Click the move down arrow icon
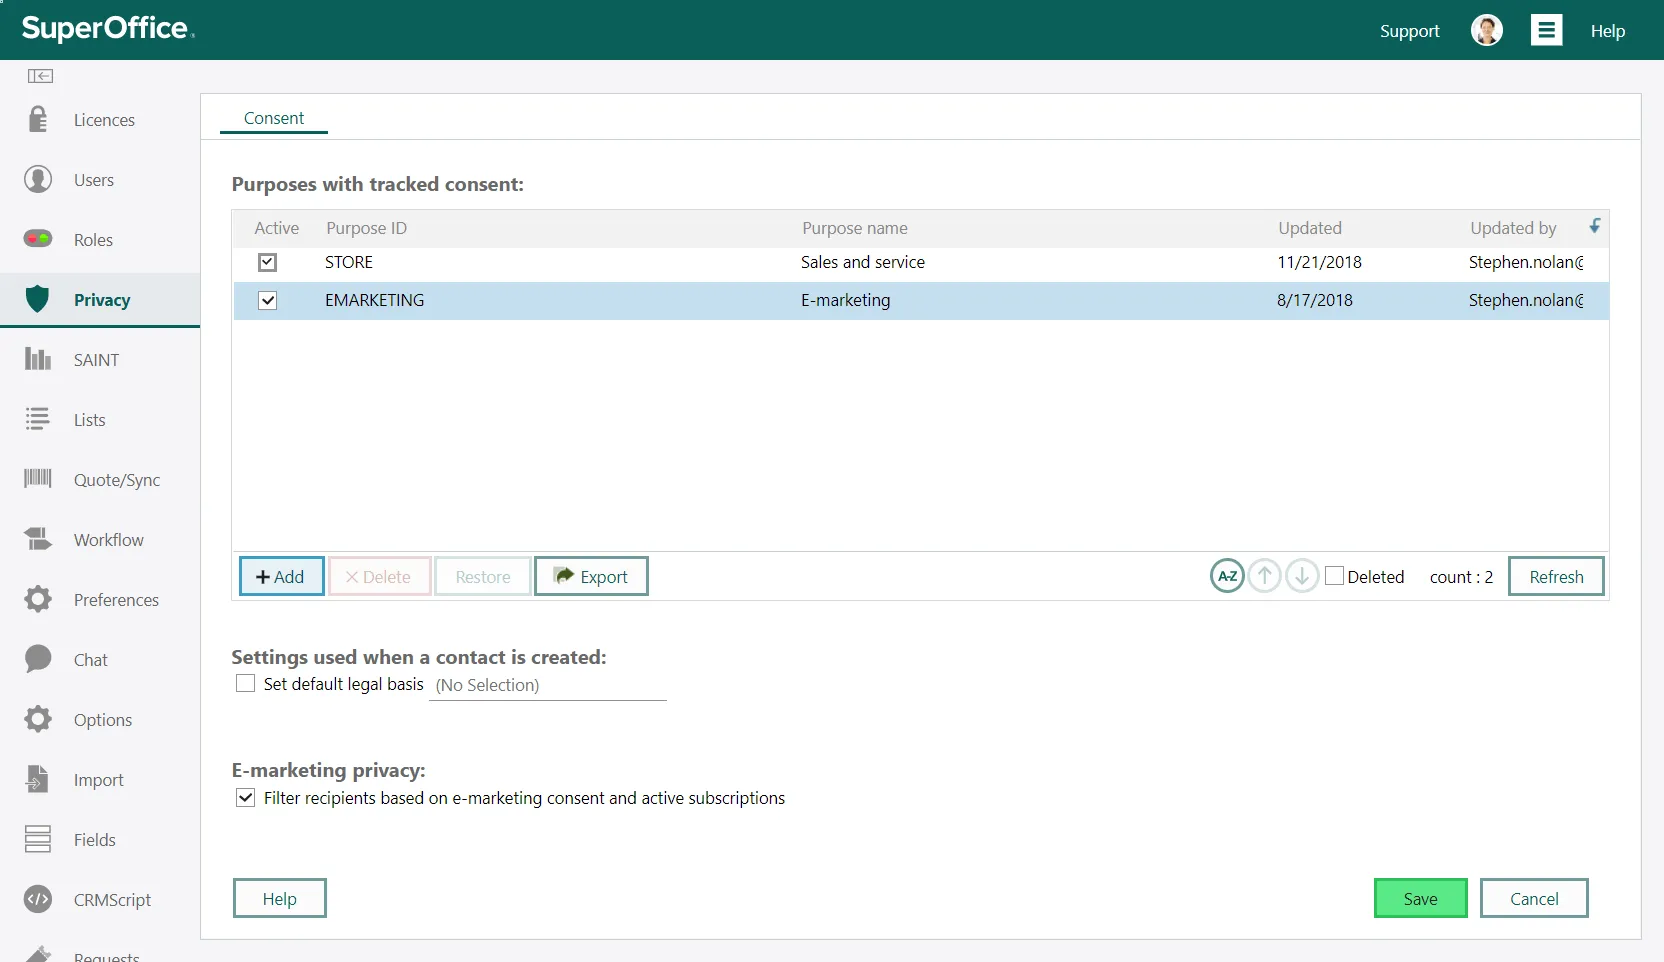The image size is (1664, 962). [1302, 576]
